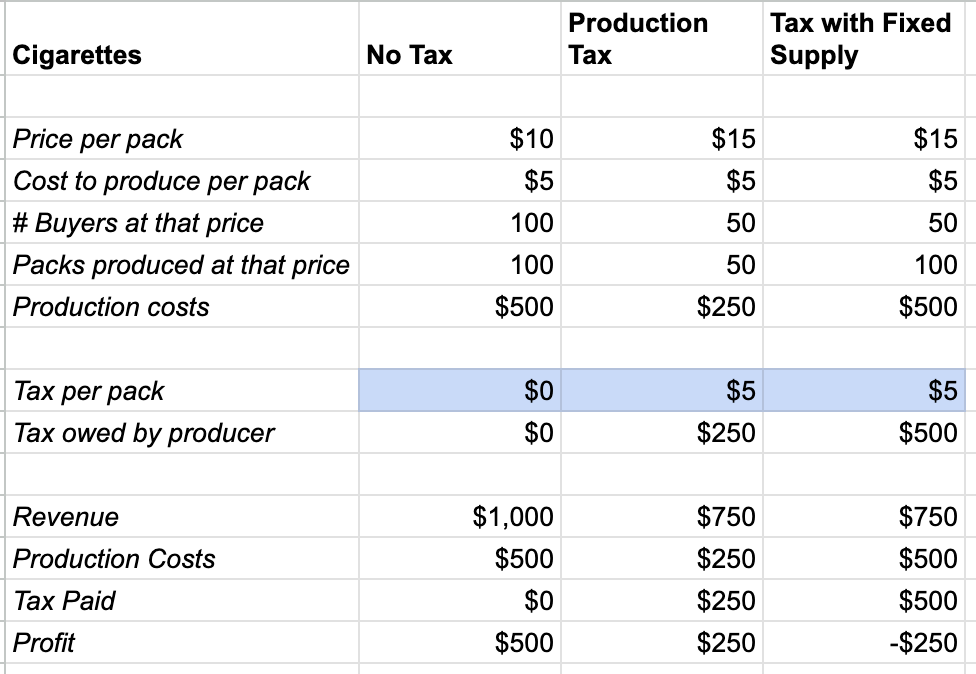Select 50 buyers under Production Tax
This screenshot has height=674, width=976.
[x=662, y=222]
